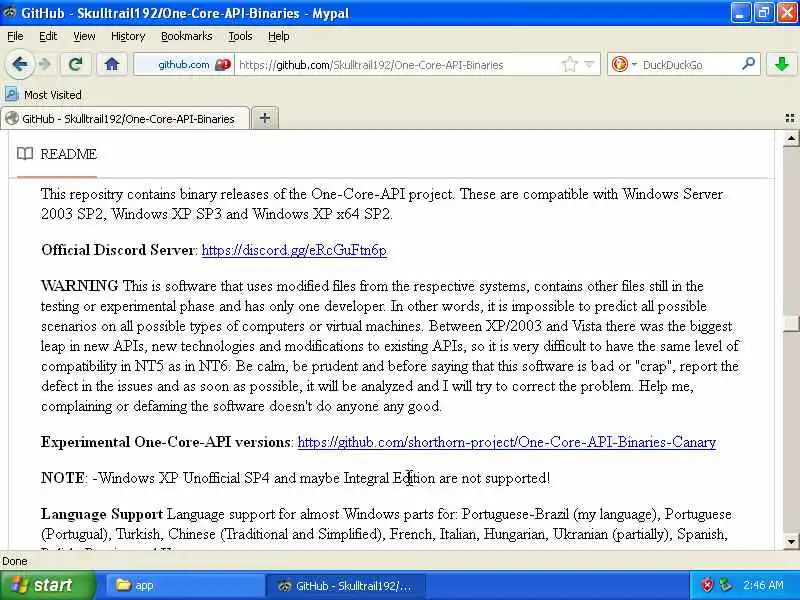Image resolution: width=800 pixels, height=600 pixels.
Task: Click the DuckDuckGo search engine logo icon
Action: point(620,65)
